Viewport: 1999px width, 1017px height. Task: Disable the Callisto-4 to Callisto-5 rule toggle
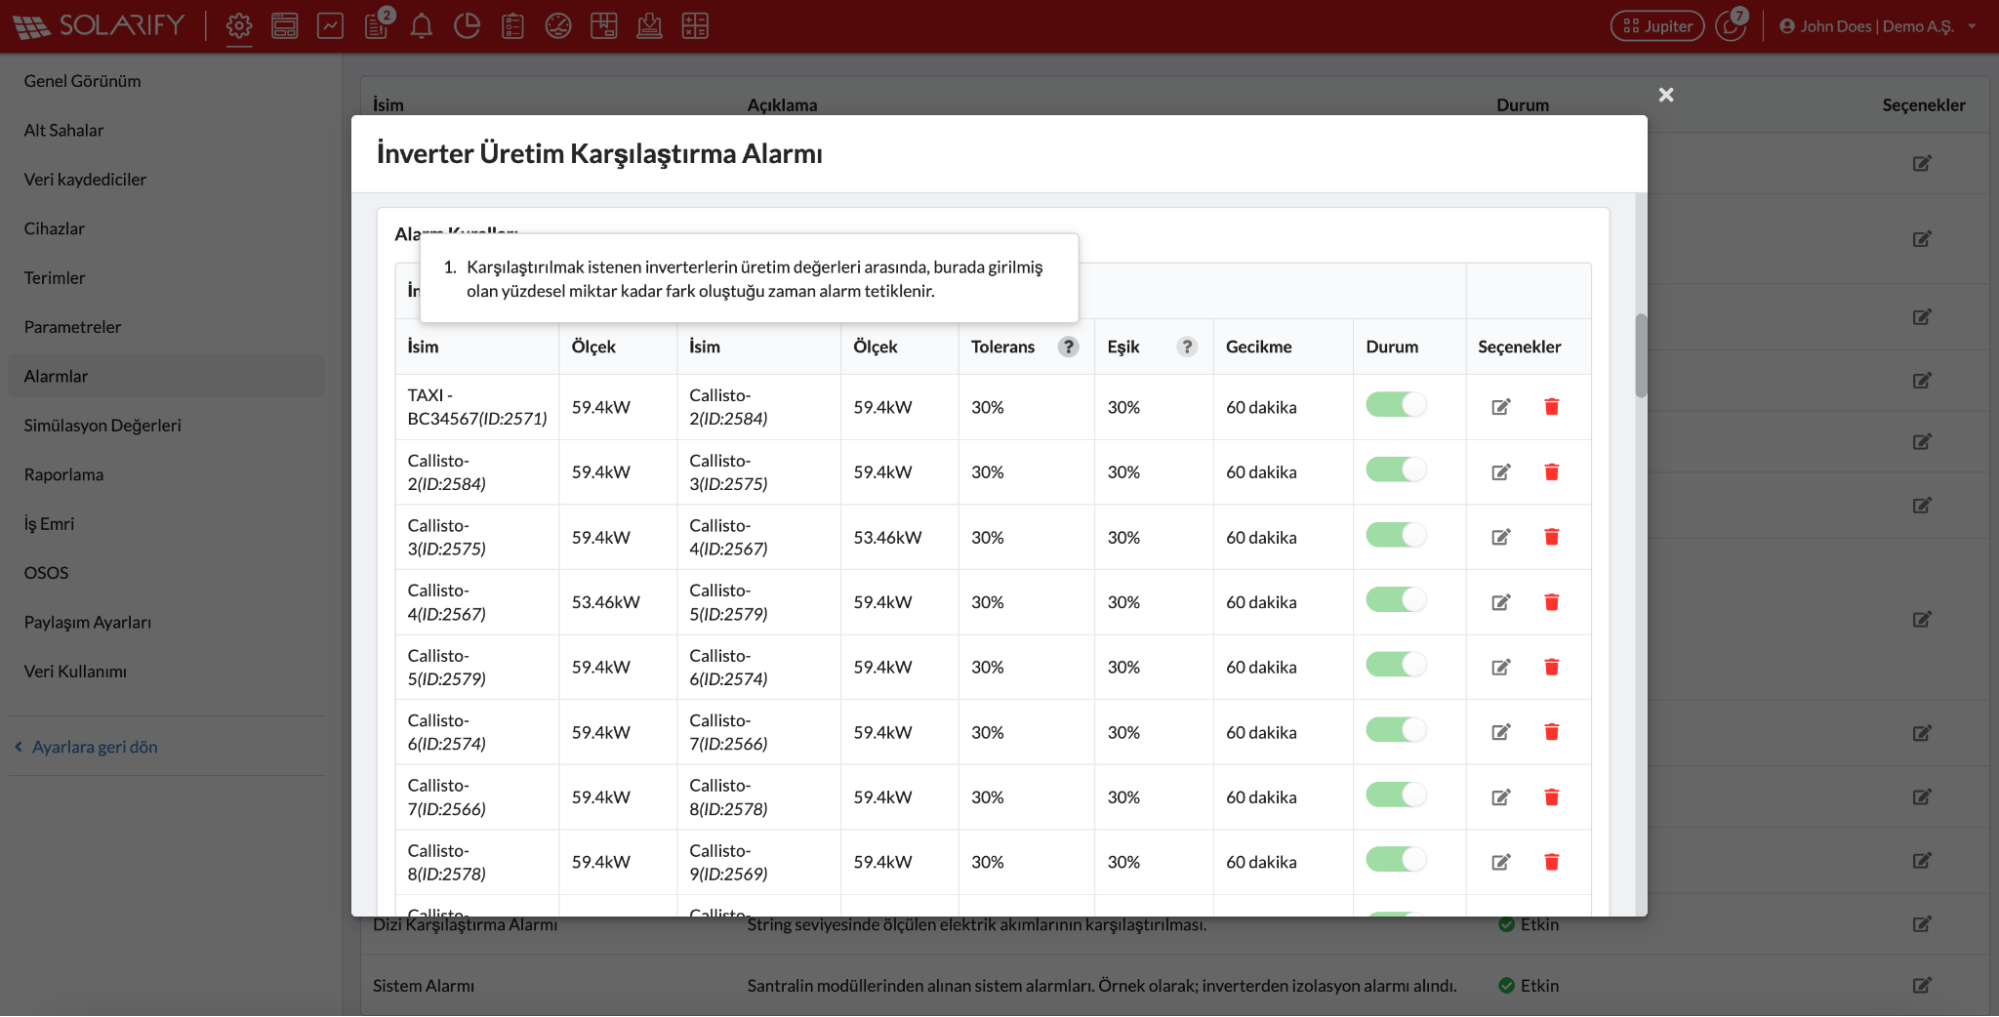tap(1396, 600)
